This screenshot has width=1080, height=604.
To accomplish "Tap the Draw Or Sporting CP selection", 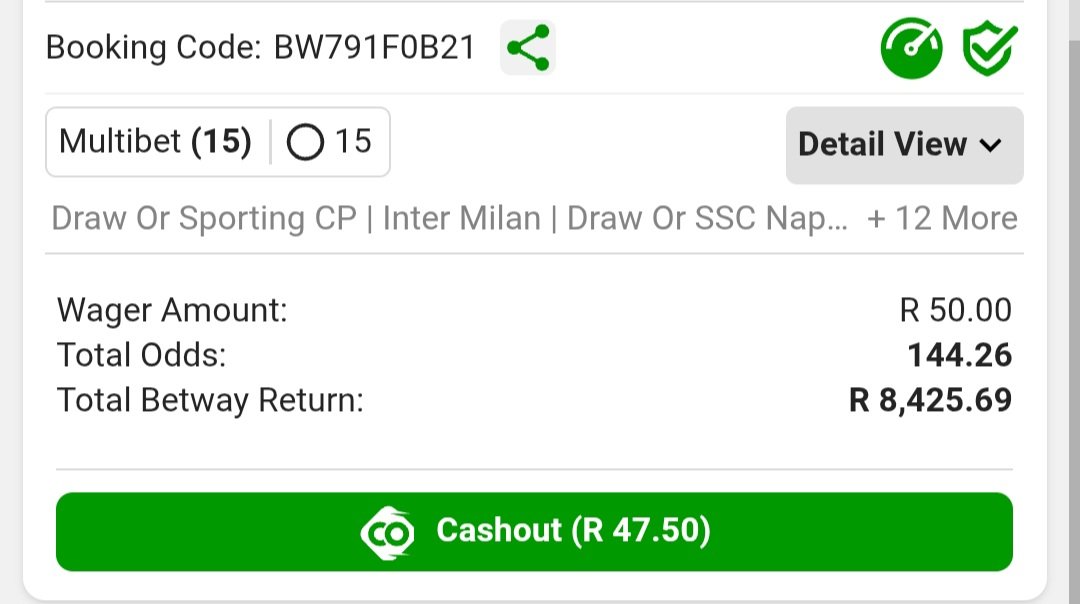I will point(204,218).
